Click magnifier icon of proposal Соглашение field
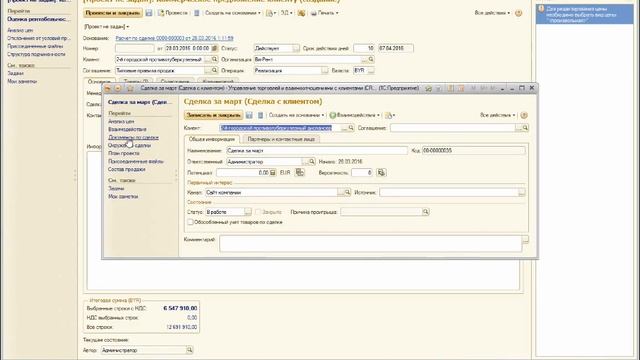 (x=214, y=70)
